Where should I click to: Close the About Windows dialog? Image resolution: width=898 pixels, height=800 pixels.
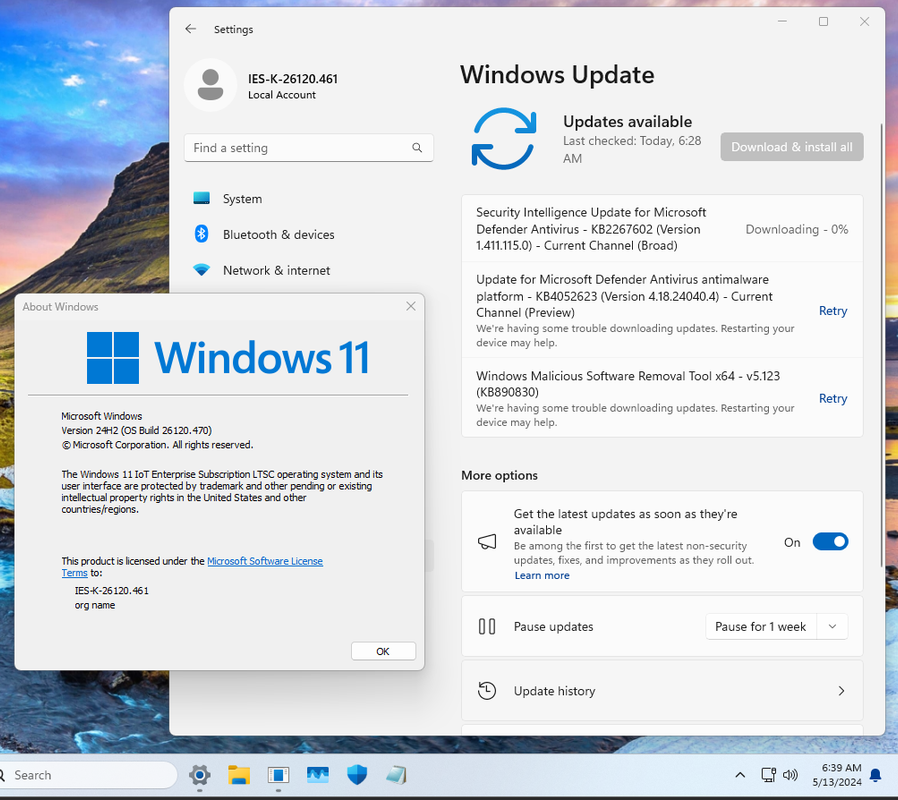coord(411,306)
